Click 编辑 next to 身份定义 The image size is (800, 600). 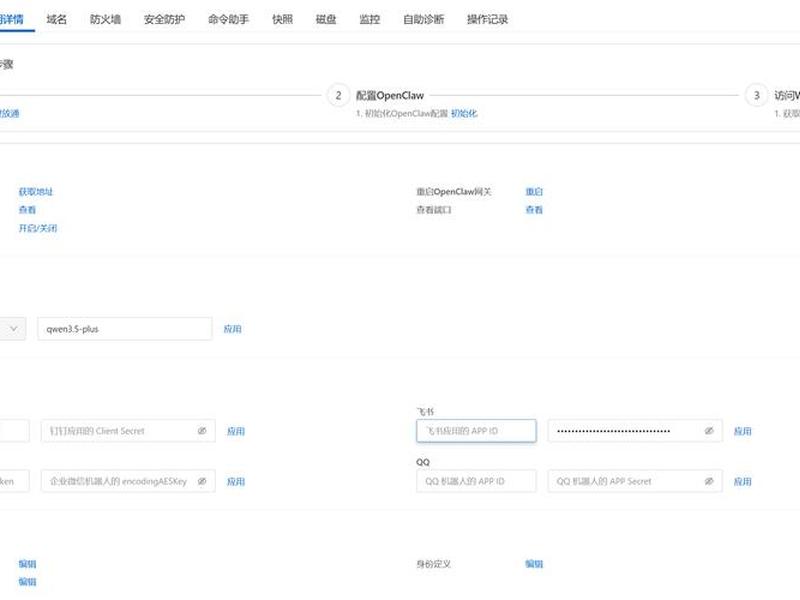(x=534, y=564)
